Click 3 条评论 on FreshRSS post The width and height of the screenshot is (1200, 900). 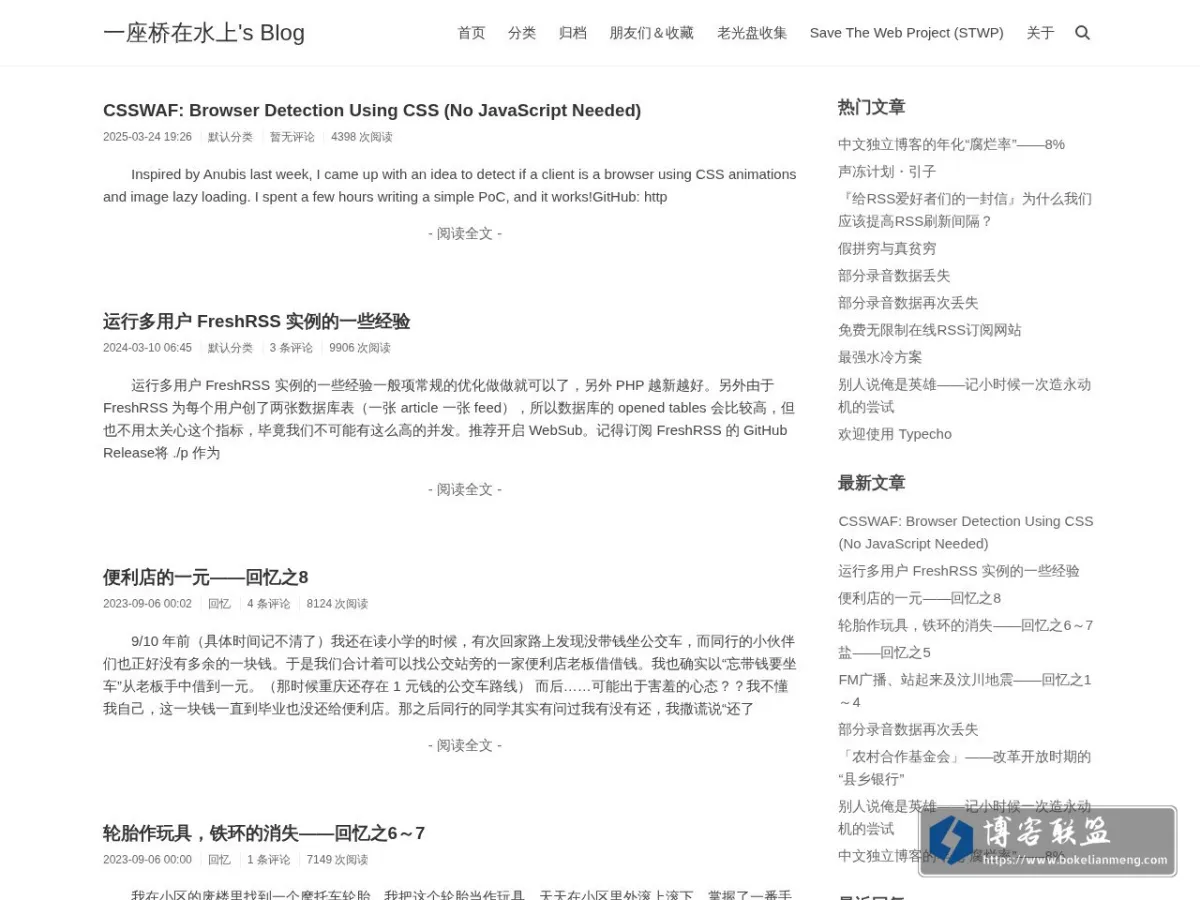click(291, 348)
